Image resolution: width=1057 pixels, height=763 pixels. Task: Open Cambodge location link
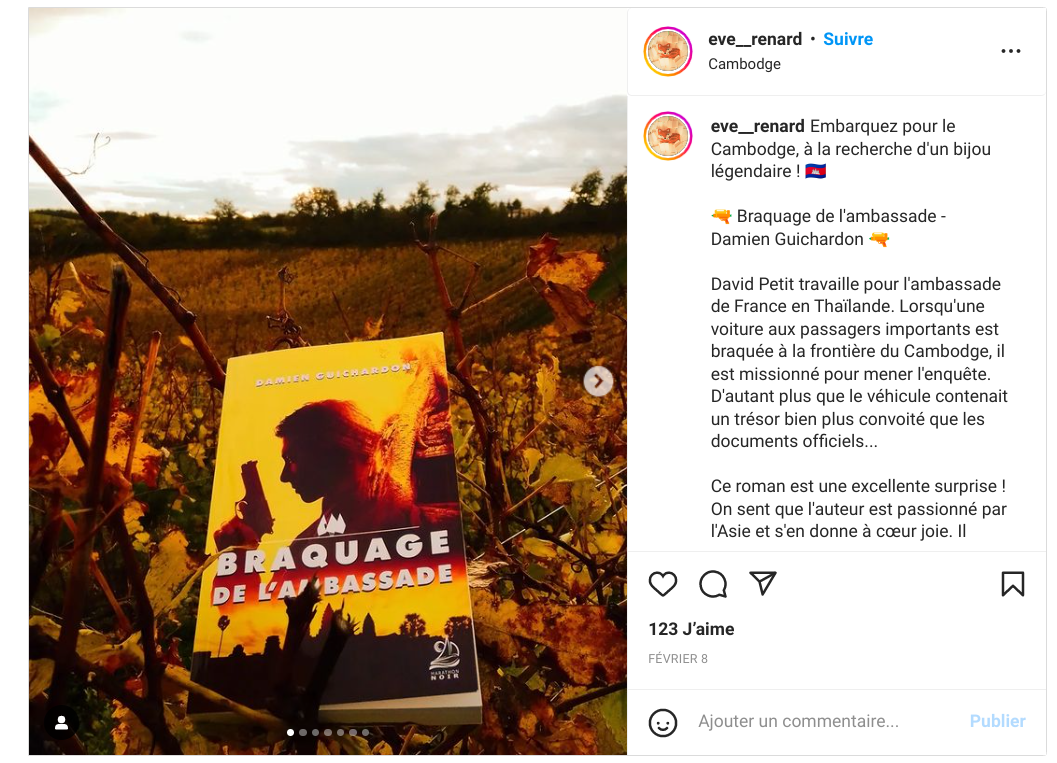(x=744, y=64)
